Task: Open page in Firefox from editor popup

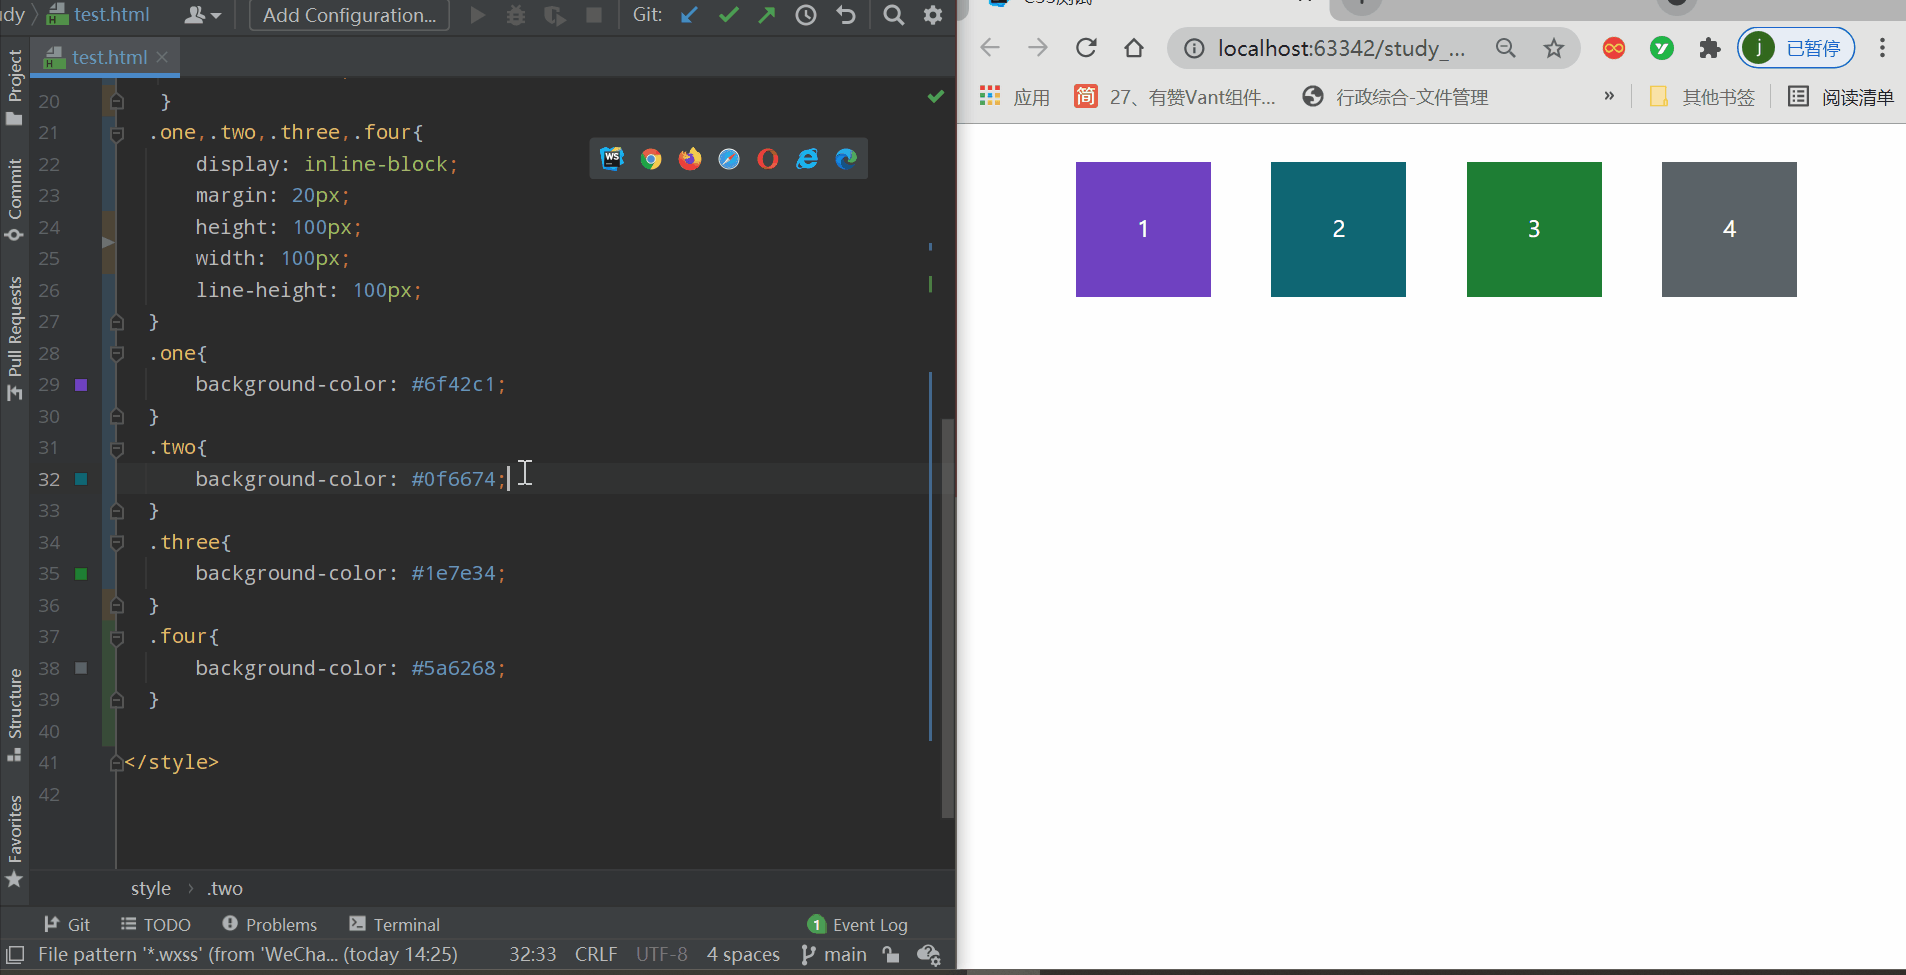Action: point(690,159)
